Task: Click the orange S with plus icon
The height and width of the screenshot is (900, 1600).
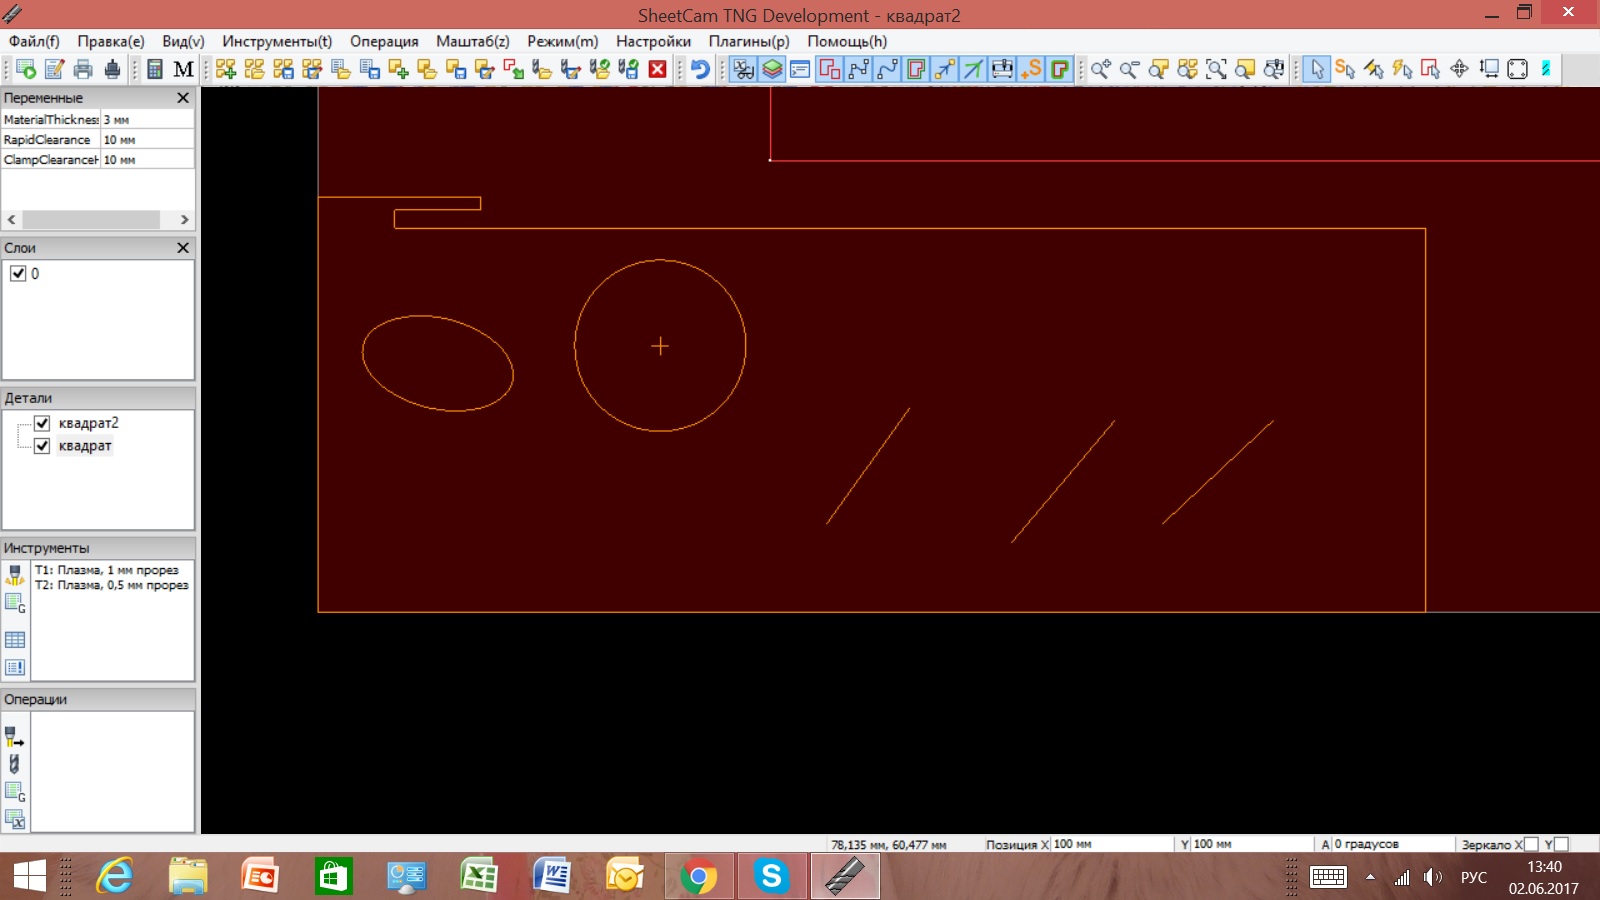Action: 1031,69
